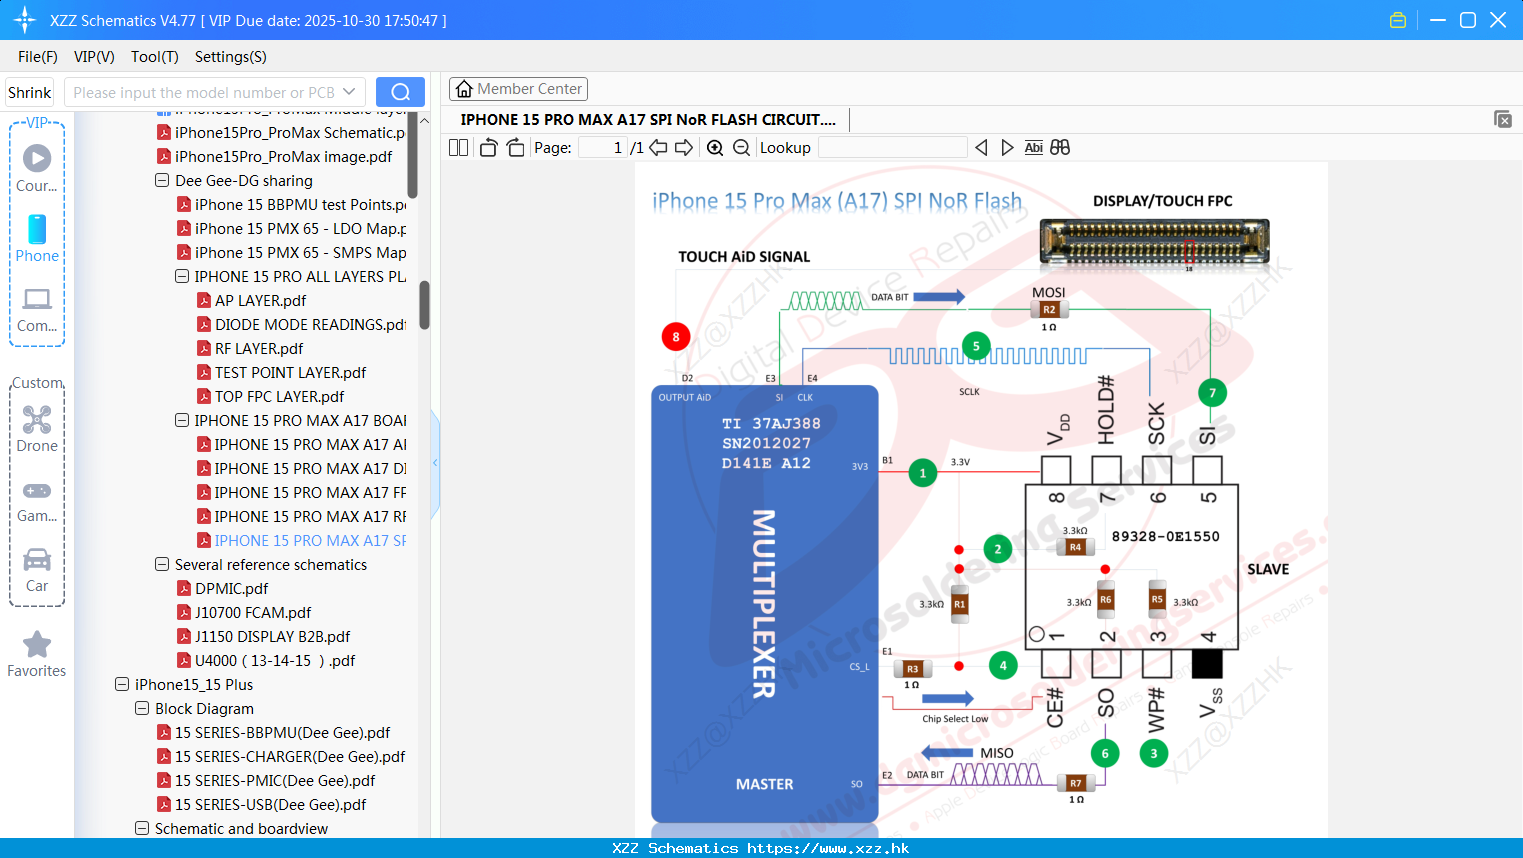
Task: Rotate page counter-clockwise
Action: pos(488,148)
